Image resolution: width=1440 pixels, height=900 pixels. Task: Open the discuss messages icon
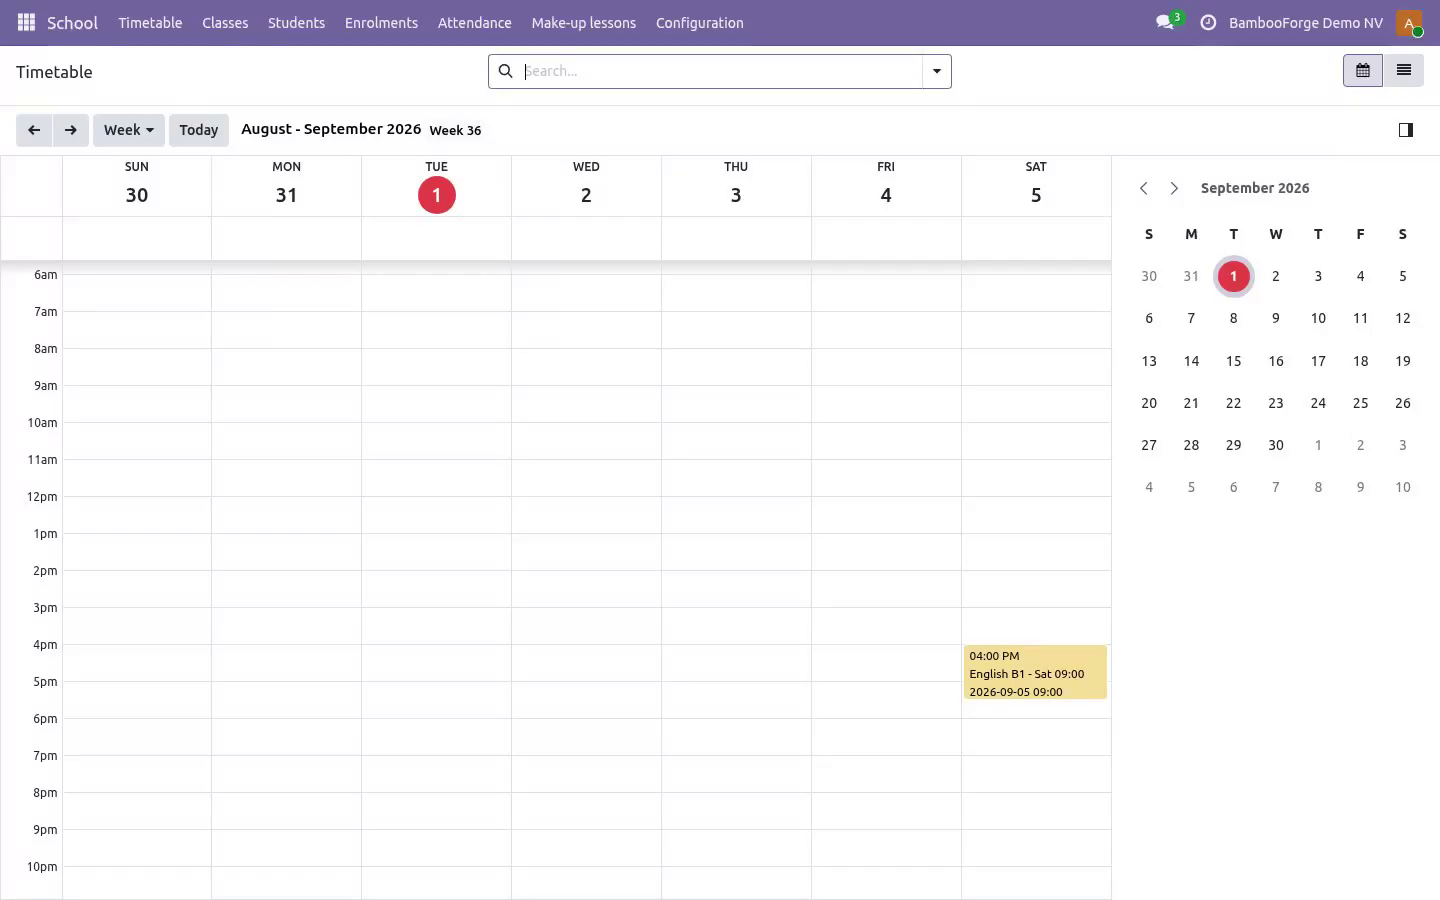coord(1167,22)
